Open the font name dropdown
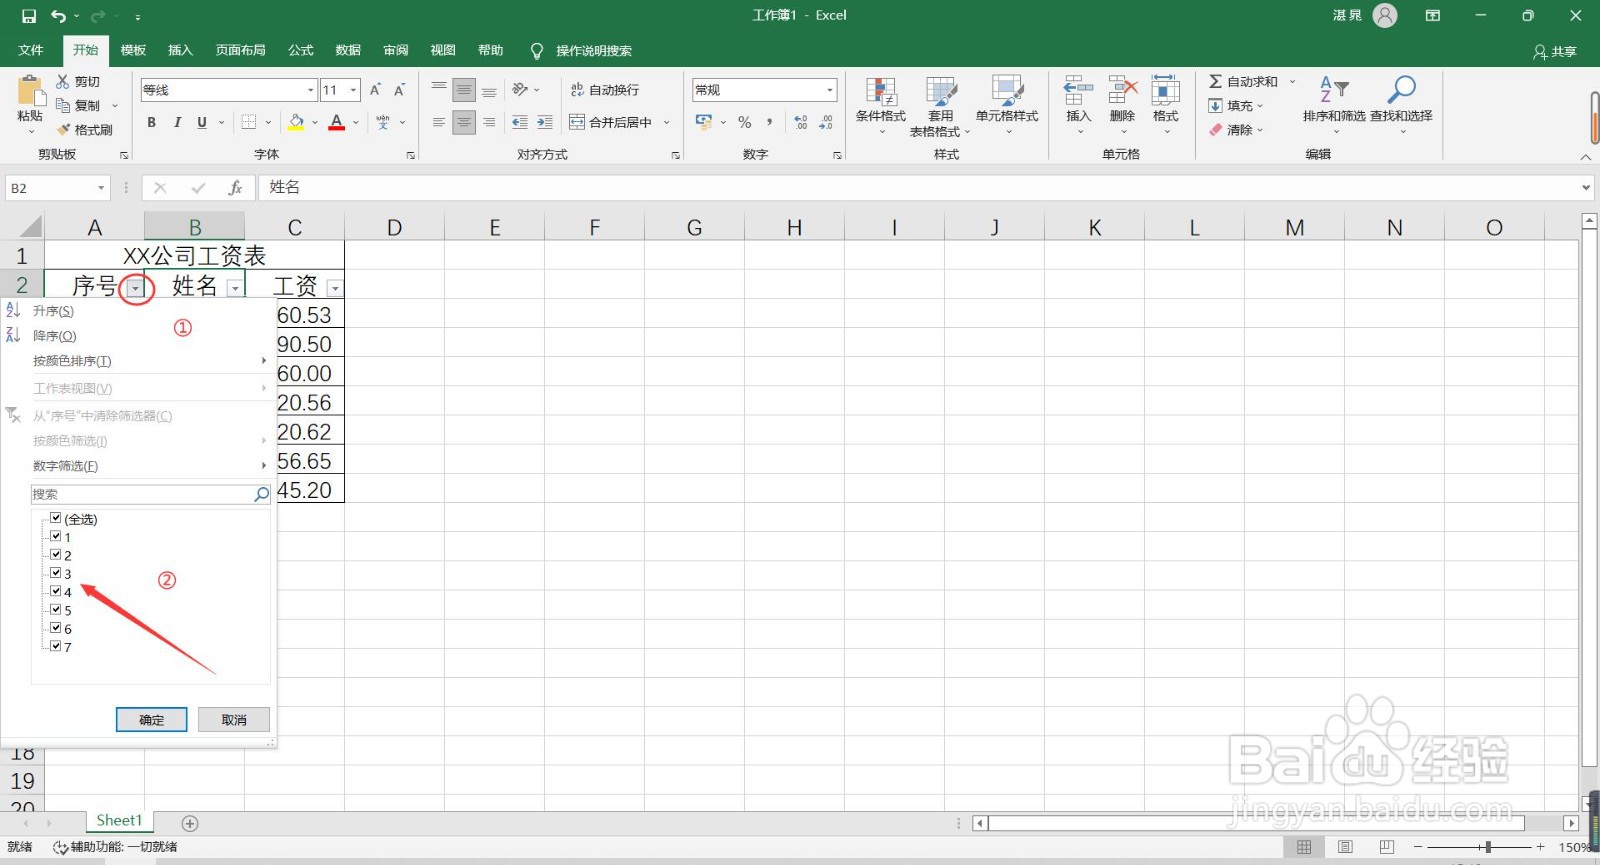This screenshot has width=1600, height=865. point(310,90)
